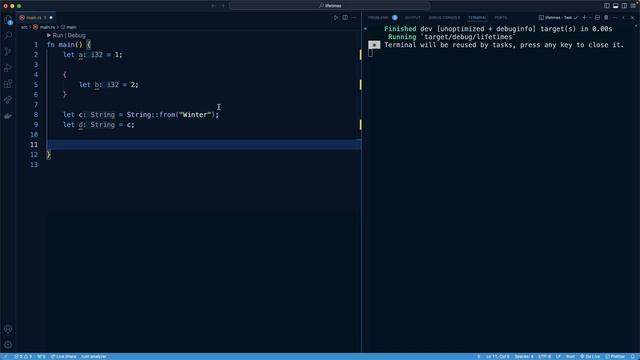The height and width of the screenshot is (360, 640).
Task: Click the main.rs breadcrumb
Action: [x=47, y=27]
